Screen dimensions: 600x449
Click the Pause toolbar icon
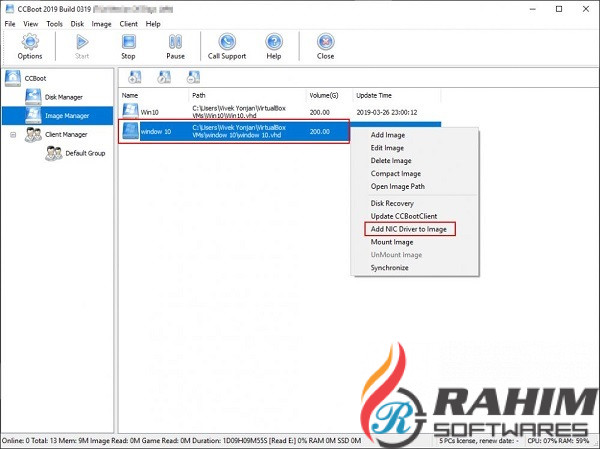point(175,46)
